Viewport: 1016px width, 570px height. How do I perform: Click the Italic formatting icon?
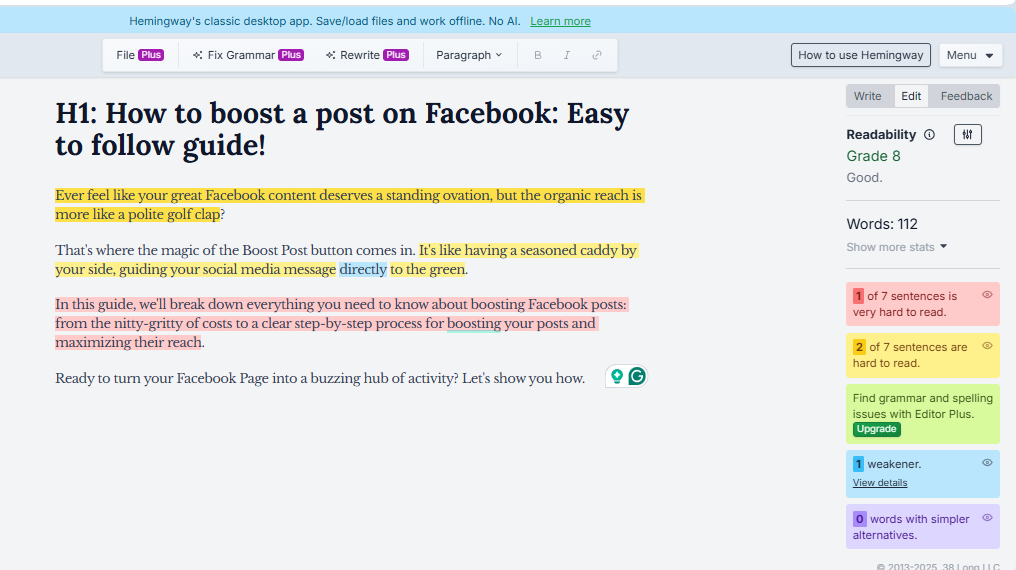(x=566, y=55)
